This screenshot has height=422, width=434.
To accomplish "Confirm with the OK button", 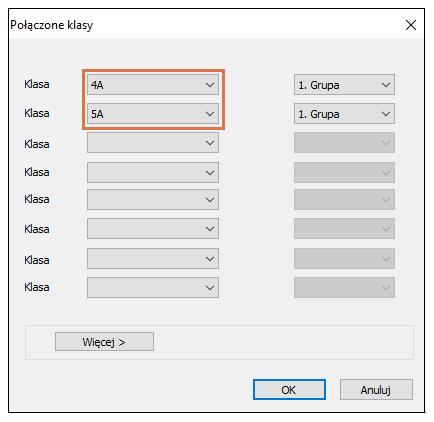I will (x=289, y=389).
